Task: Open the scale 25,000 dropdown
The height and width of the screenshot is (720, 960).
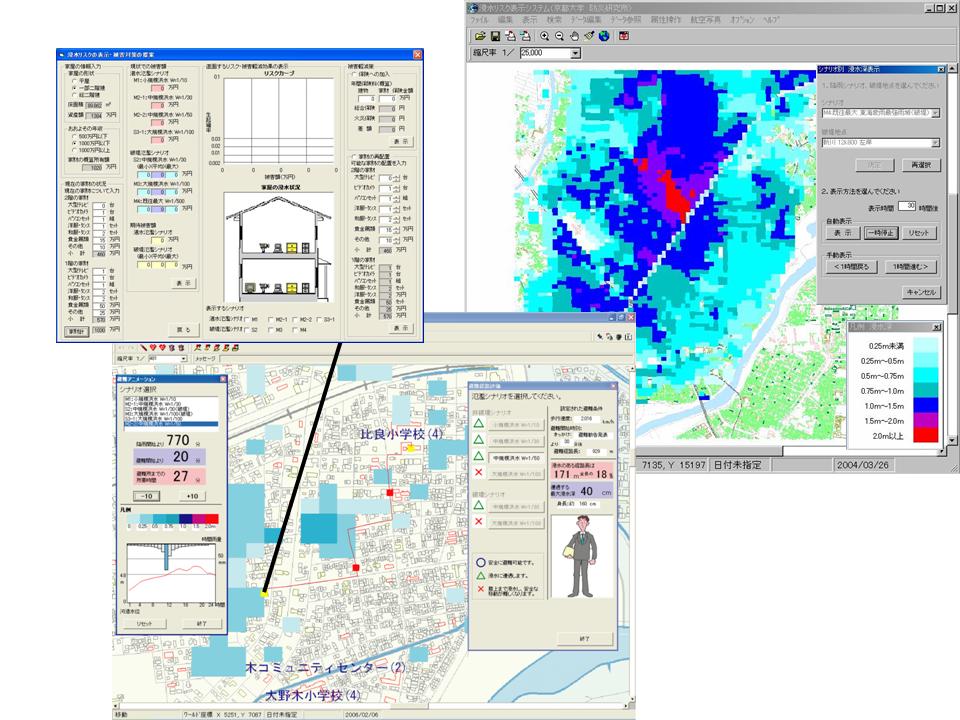Action: click(576, 53)
